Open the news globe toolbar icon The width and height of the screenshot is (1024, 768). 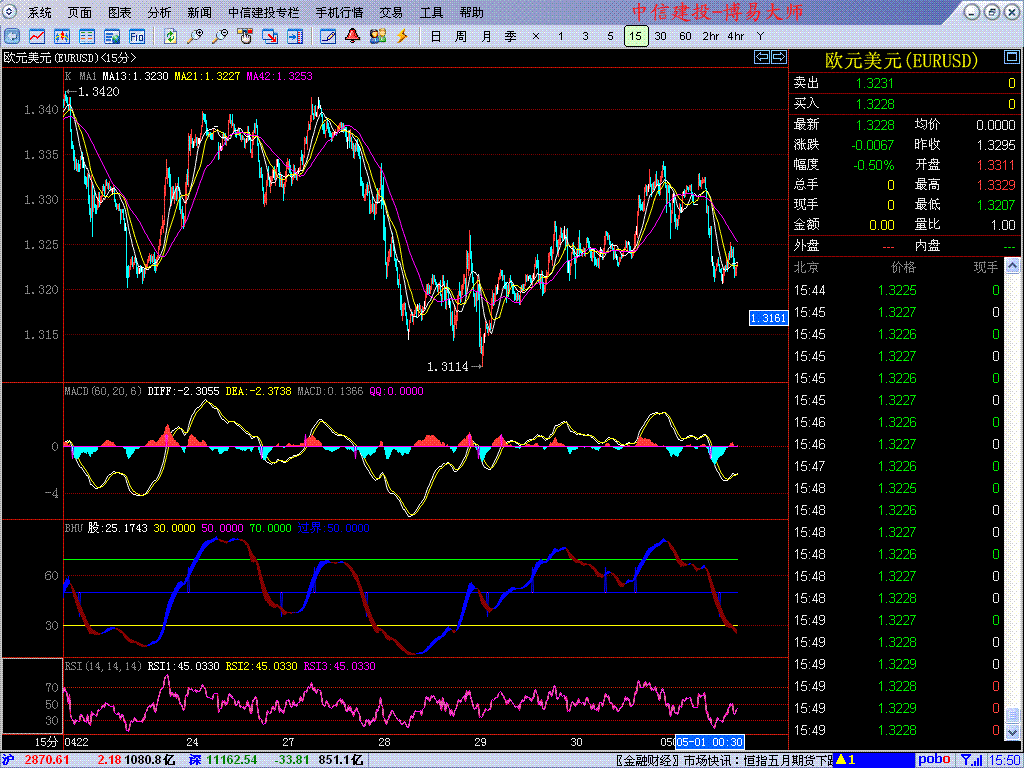(x=112, y=36)
